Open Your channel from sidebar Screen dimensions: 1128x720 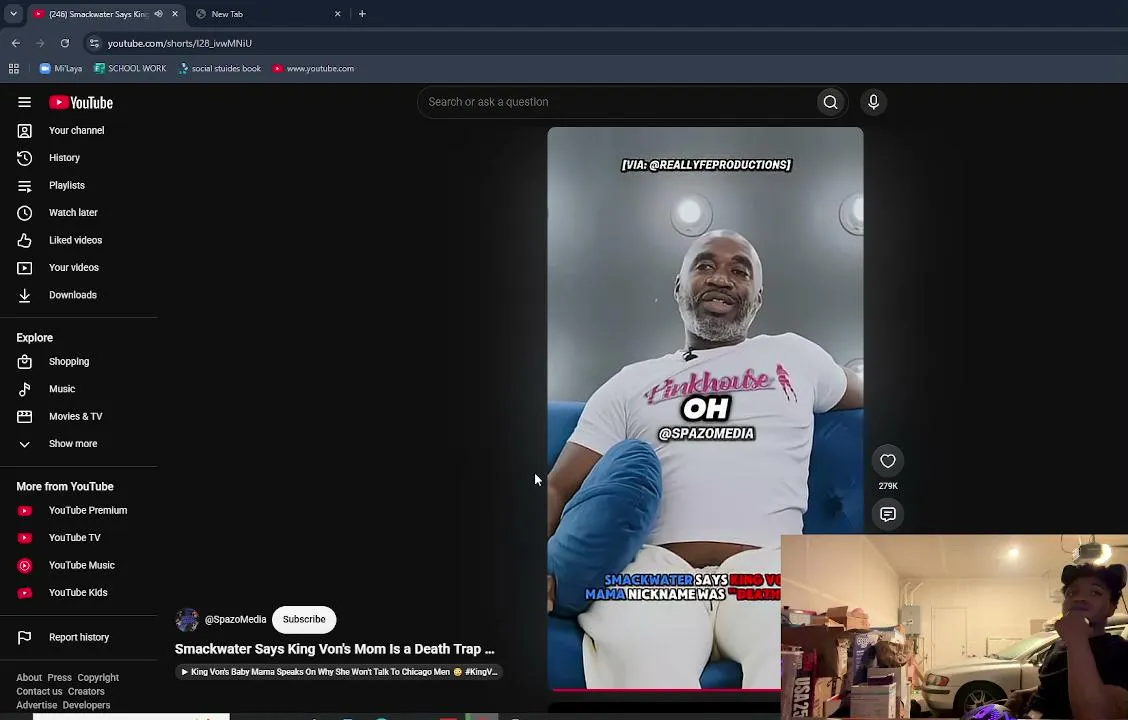(78, 130)
